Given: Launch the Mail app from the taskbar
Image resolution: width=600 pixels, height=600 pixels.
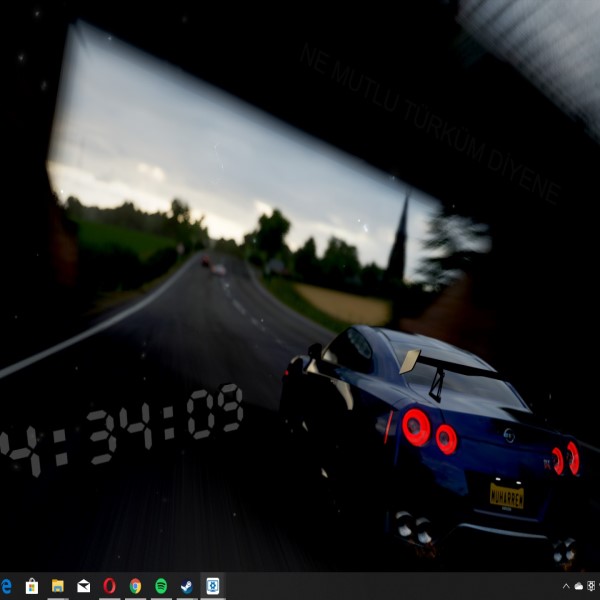Looking at the screenshot, I should [83, 586].
